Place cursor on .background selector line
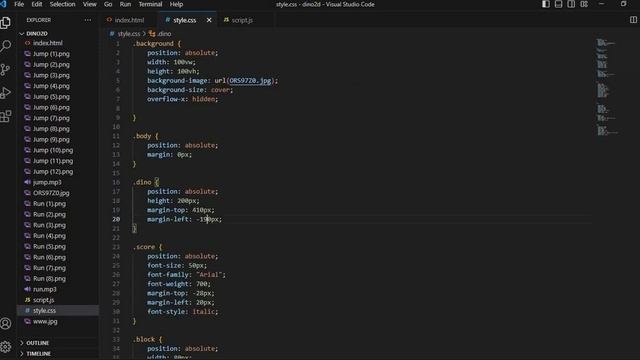This screenshot has height=360, width=640. 157,43
